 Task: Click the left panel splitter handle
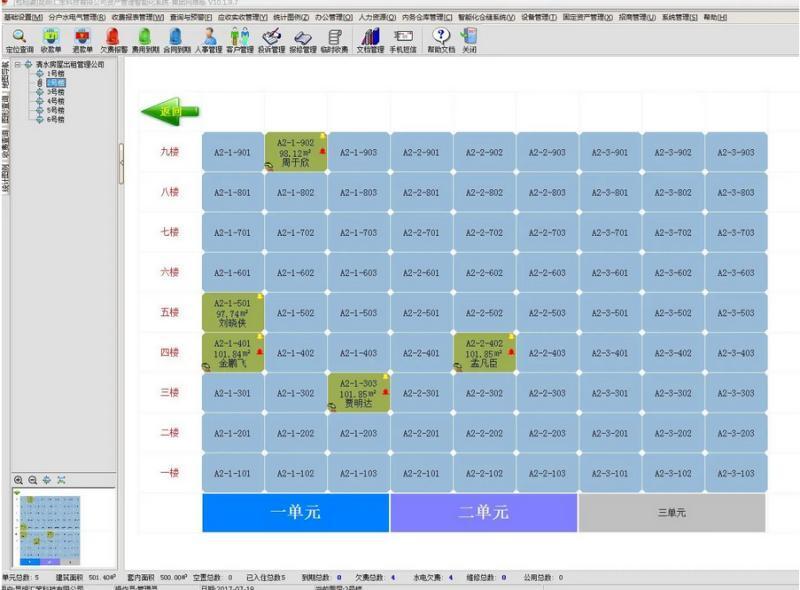121,163
